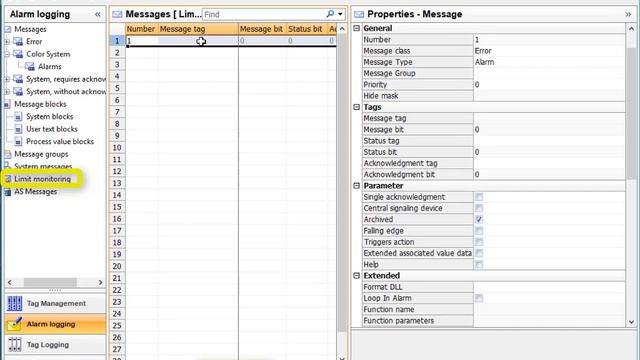This screenshot has height=360, width=640.
Task: Open Tag Logging editor
Action: 55,344
